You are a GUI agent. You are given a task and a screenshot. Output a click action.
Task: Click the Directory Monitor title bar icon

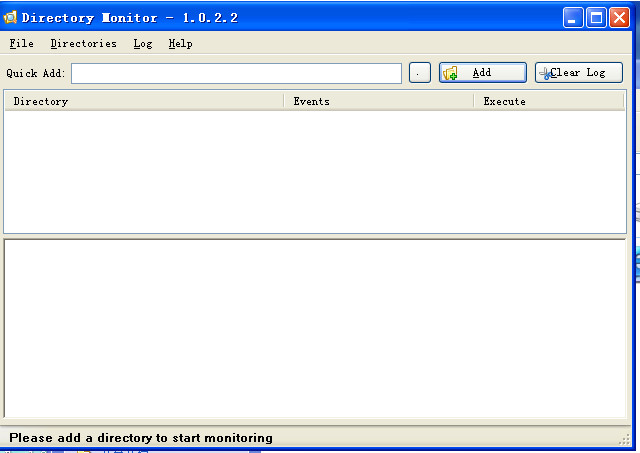click(10, 18)
